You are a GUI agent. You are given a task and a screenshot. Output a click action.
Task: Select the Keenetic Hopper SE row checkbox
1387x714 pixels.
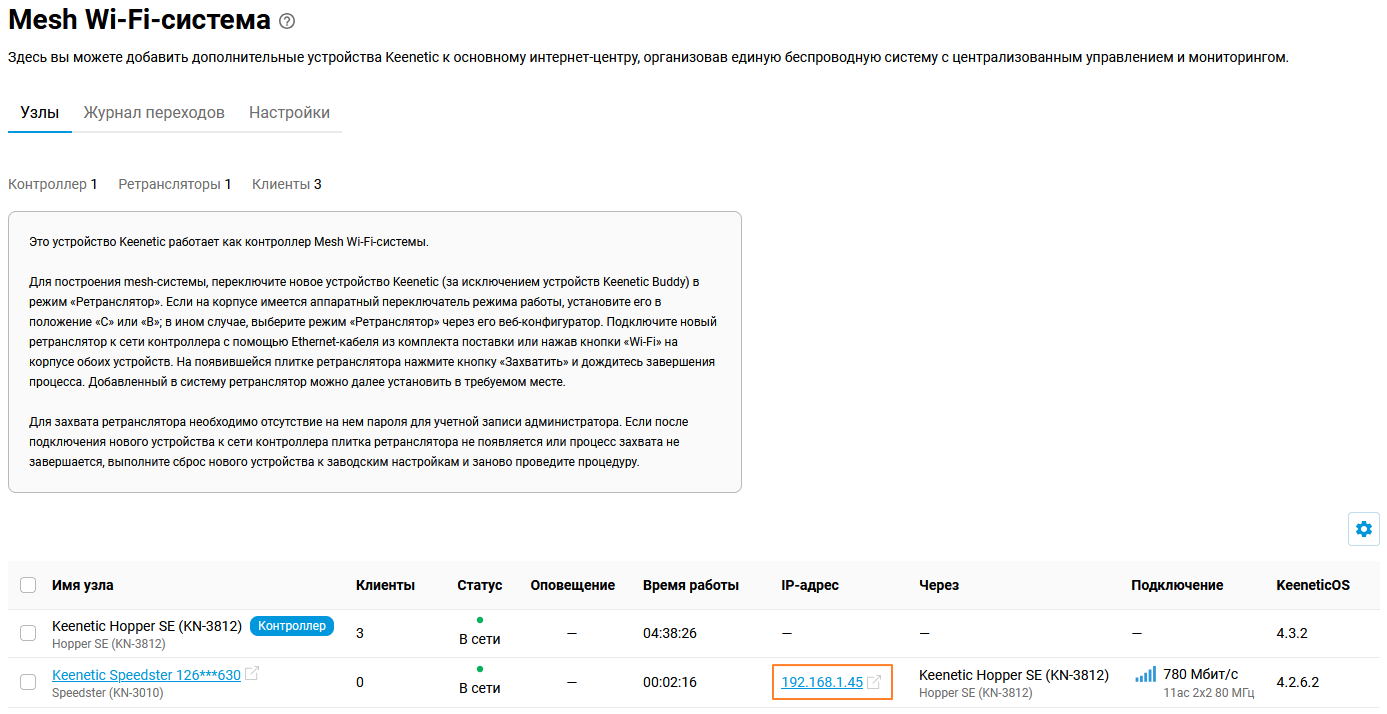[28, 633]
